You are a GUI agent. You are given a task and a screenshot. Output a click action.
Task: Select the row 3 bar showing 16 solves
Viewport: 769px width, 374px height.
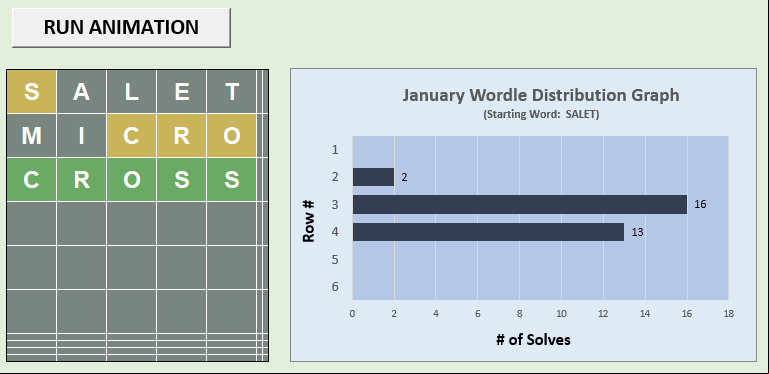pos(520,204)
